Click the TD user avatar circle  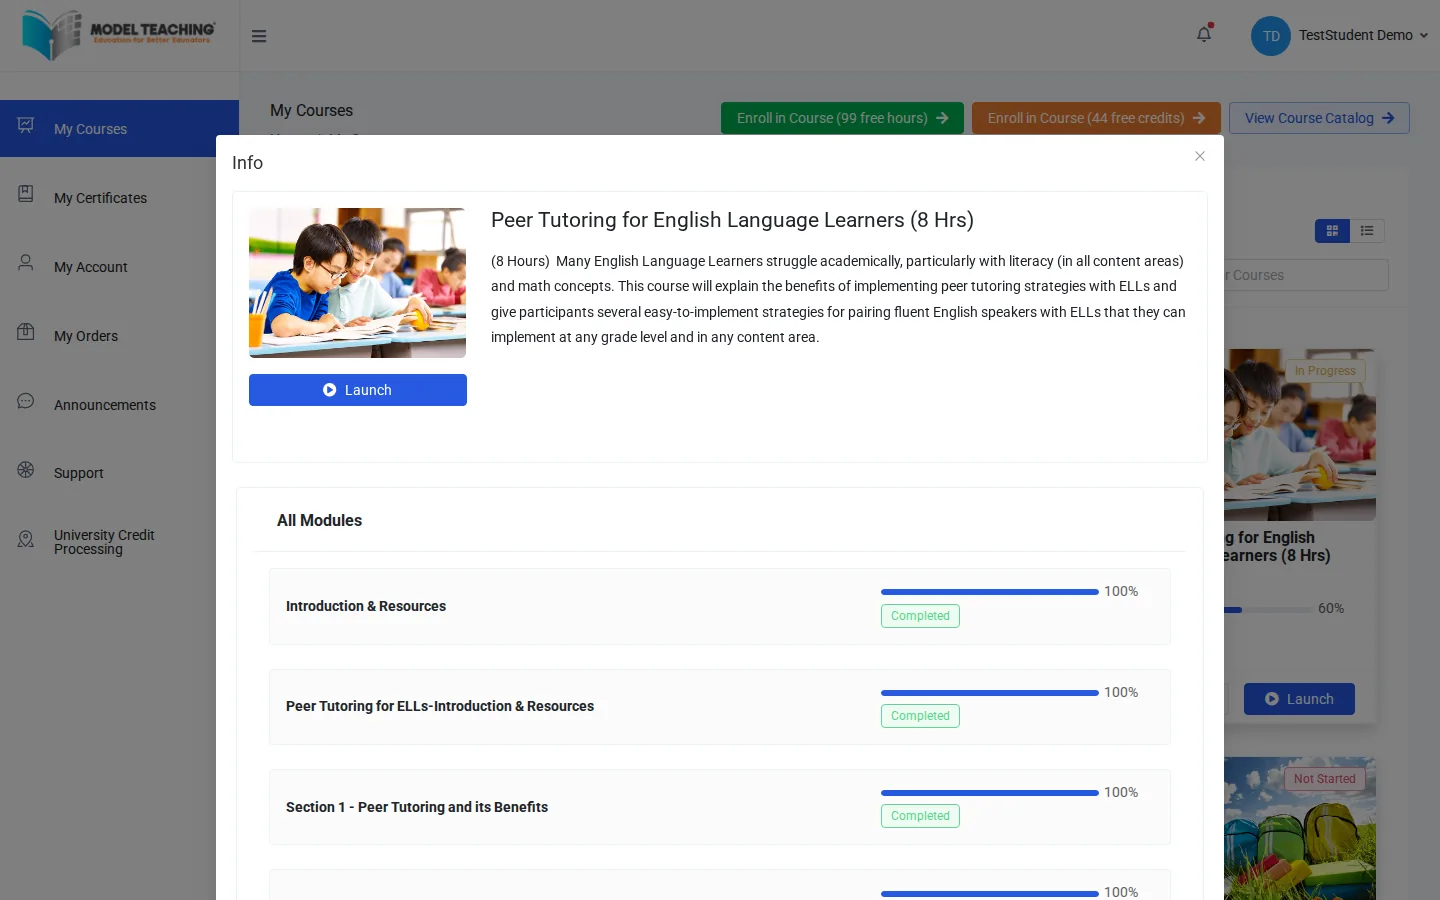(x=1271, y=36)
